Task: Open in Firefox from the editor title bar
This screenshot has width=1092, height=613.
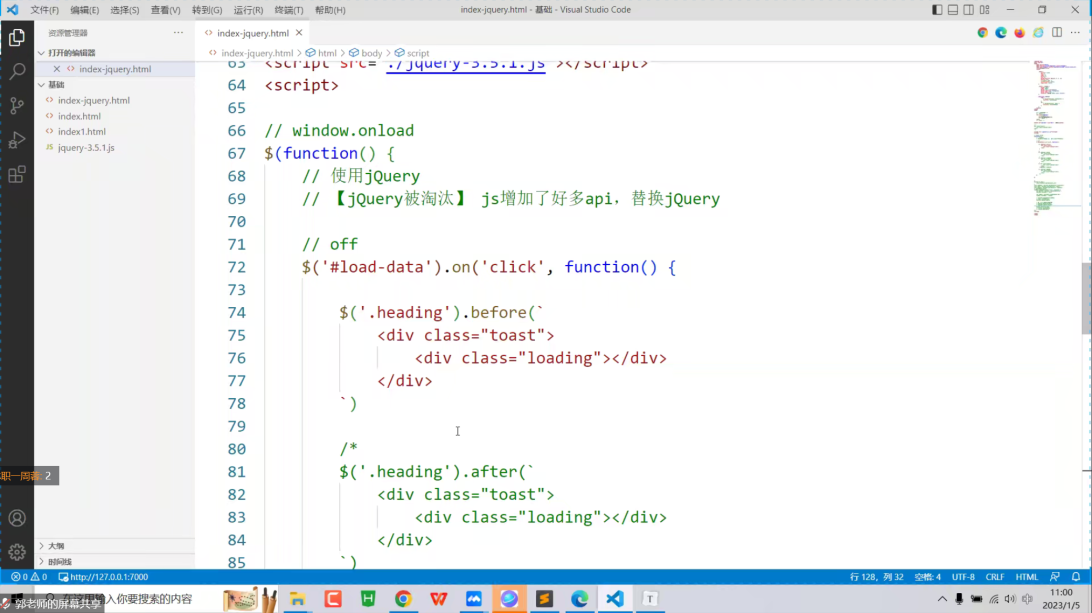Action: click(1020, 33)
